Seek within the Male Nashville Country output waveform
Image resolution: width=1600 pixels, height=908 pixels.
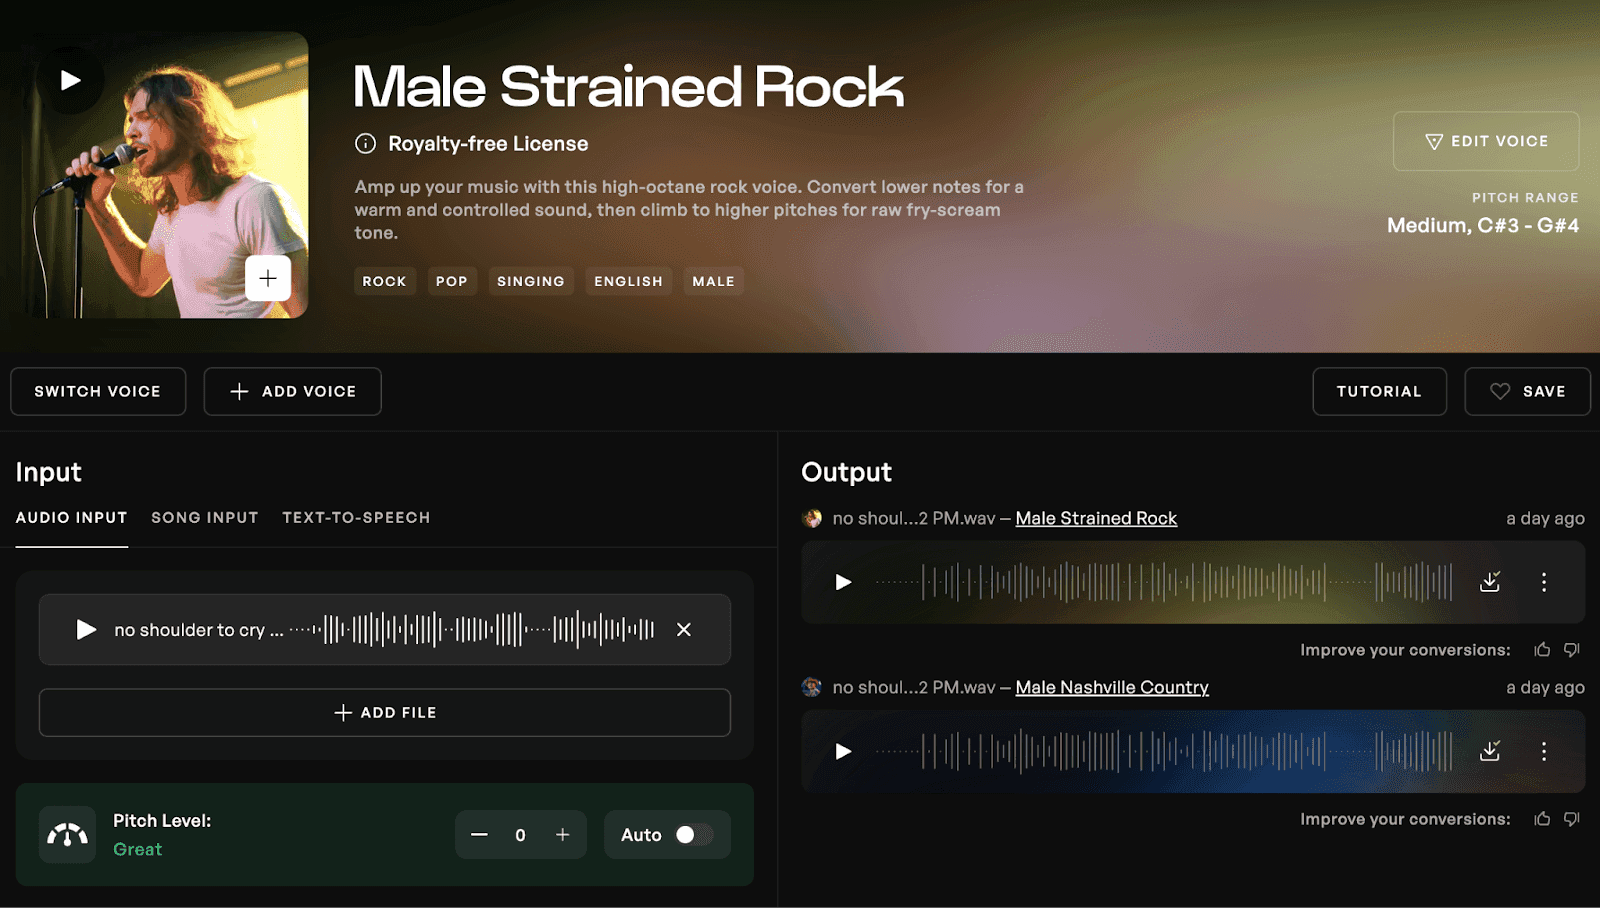pos(1164,751)
